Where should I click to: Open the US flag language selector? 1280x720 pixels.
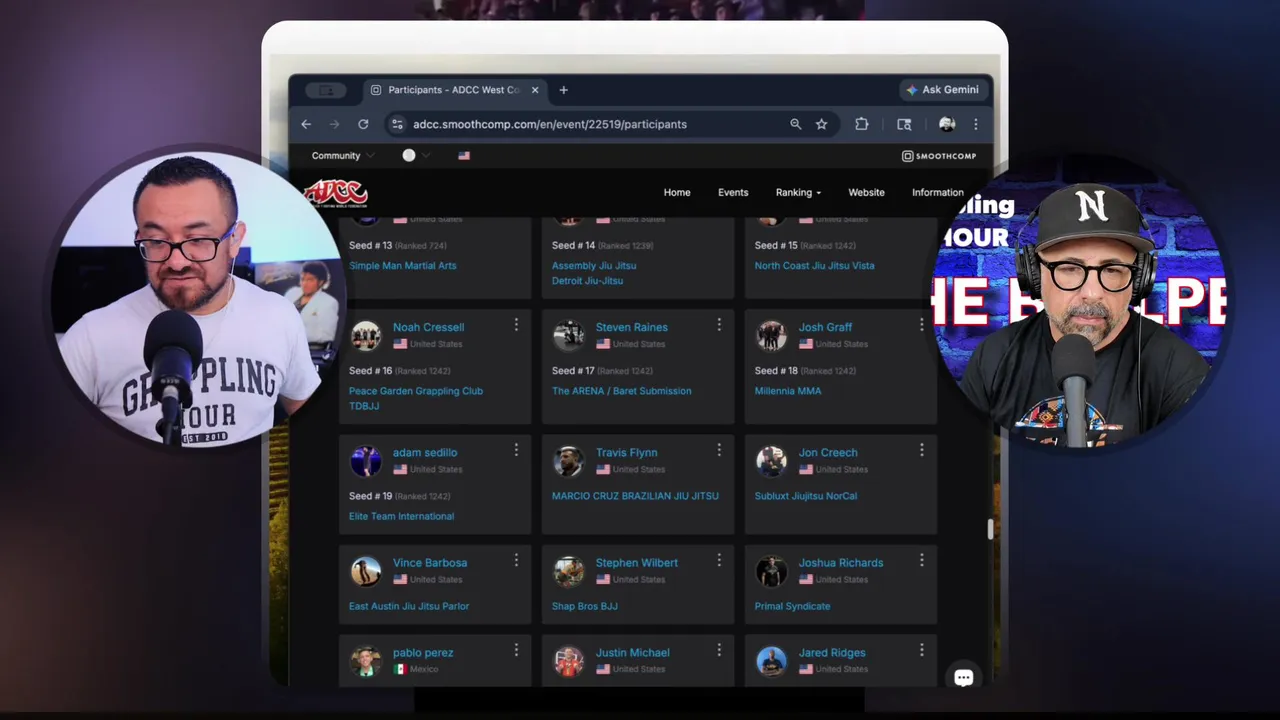pos(464,156)
